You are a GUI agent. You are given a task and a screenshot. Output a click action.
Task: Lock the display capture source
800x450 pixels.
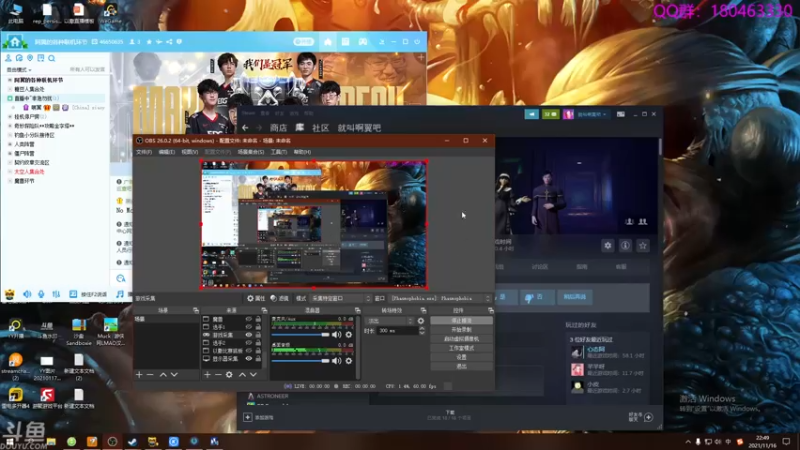click(x=258, y=359)
